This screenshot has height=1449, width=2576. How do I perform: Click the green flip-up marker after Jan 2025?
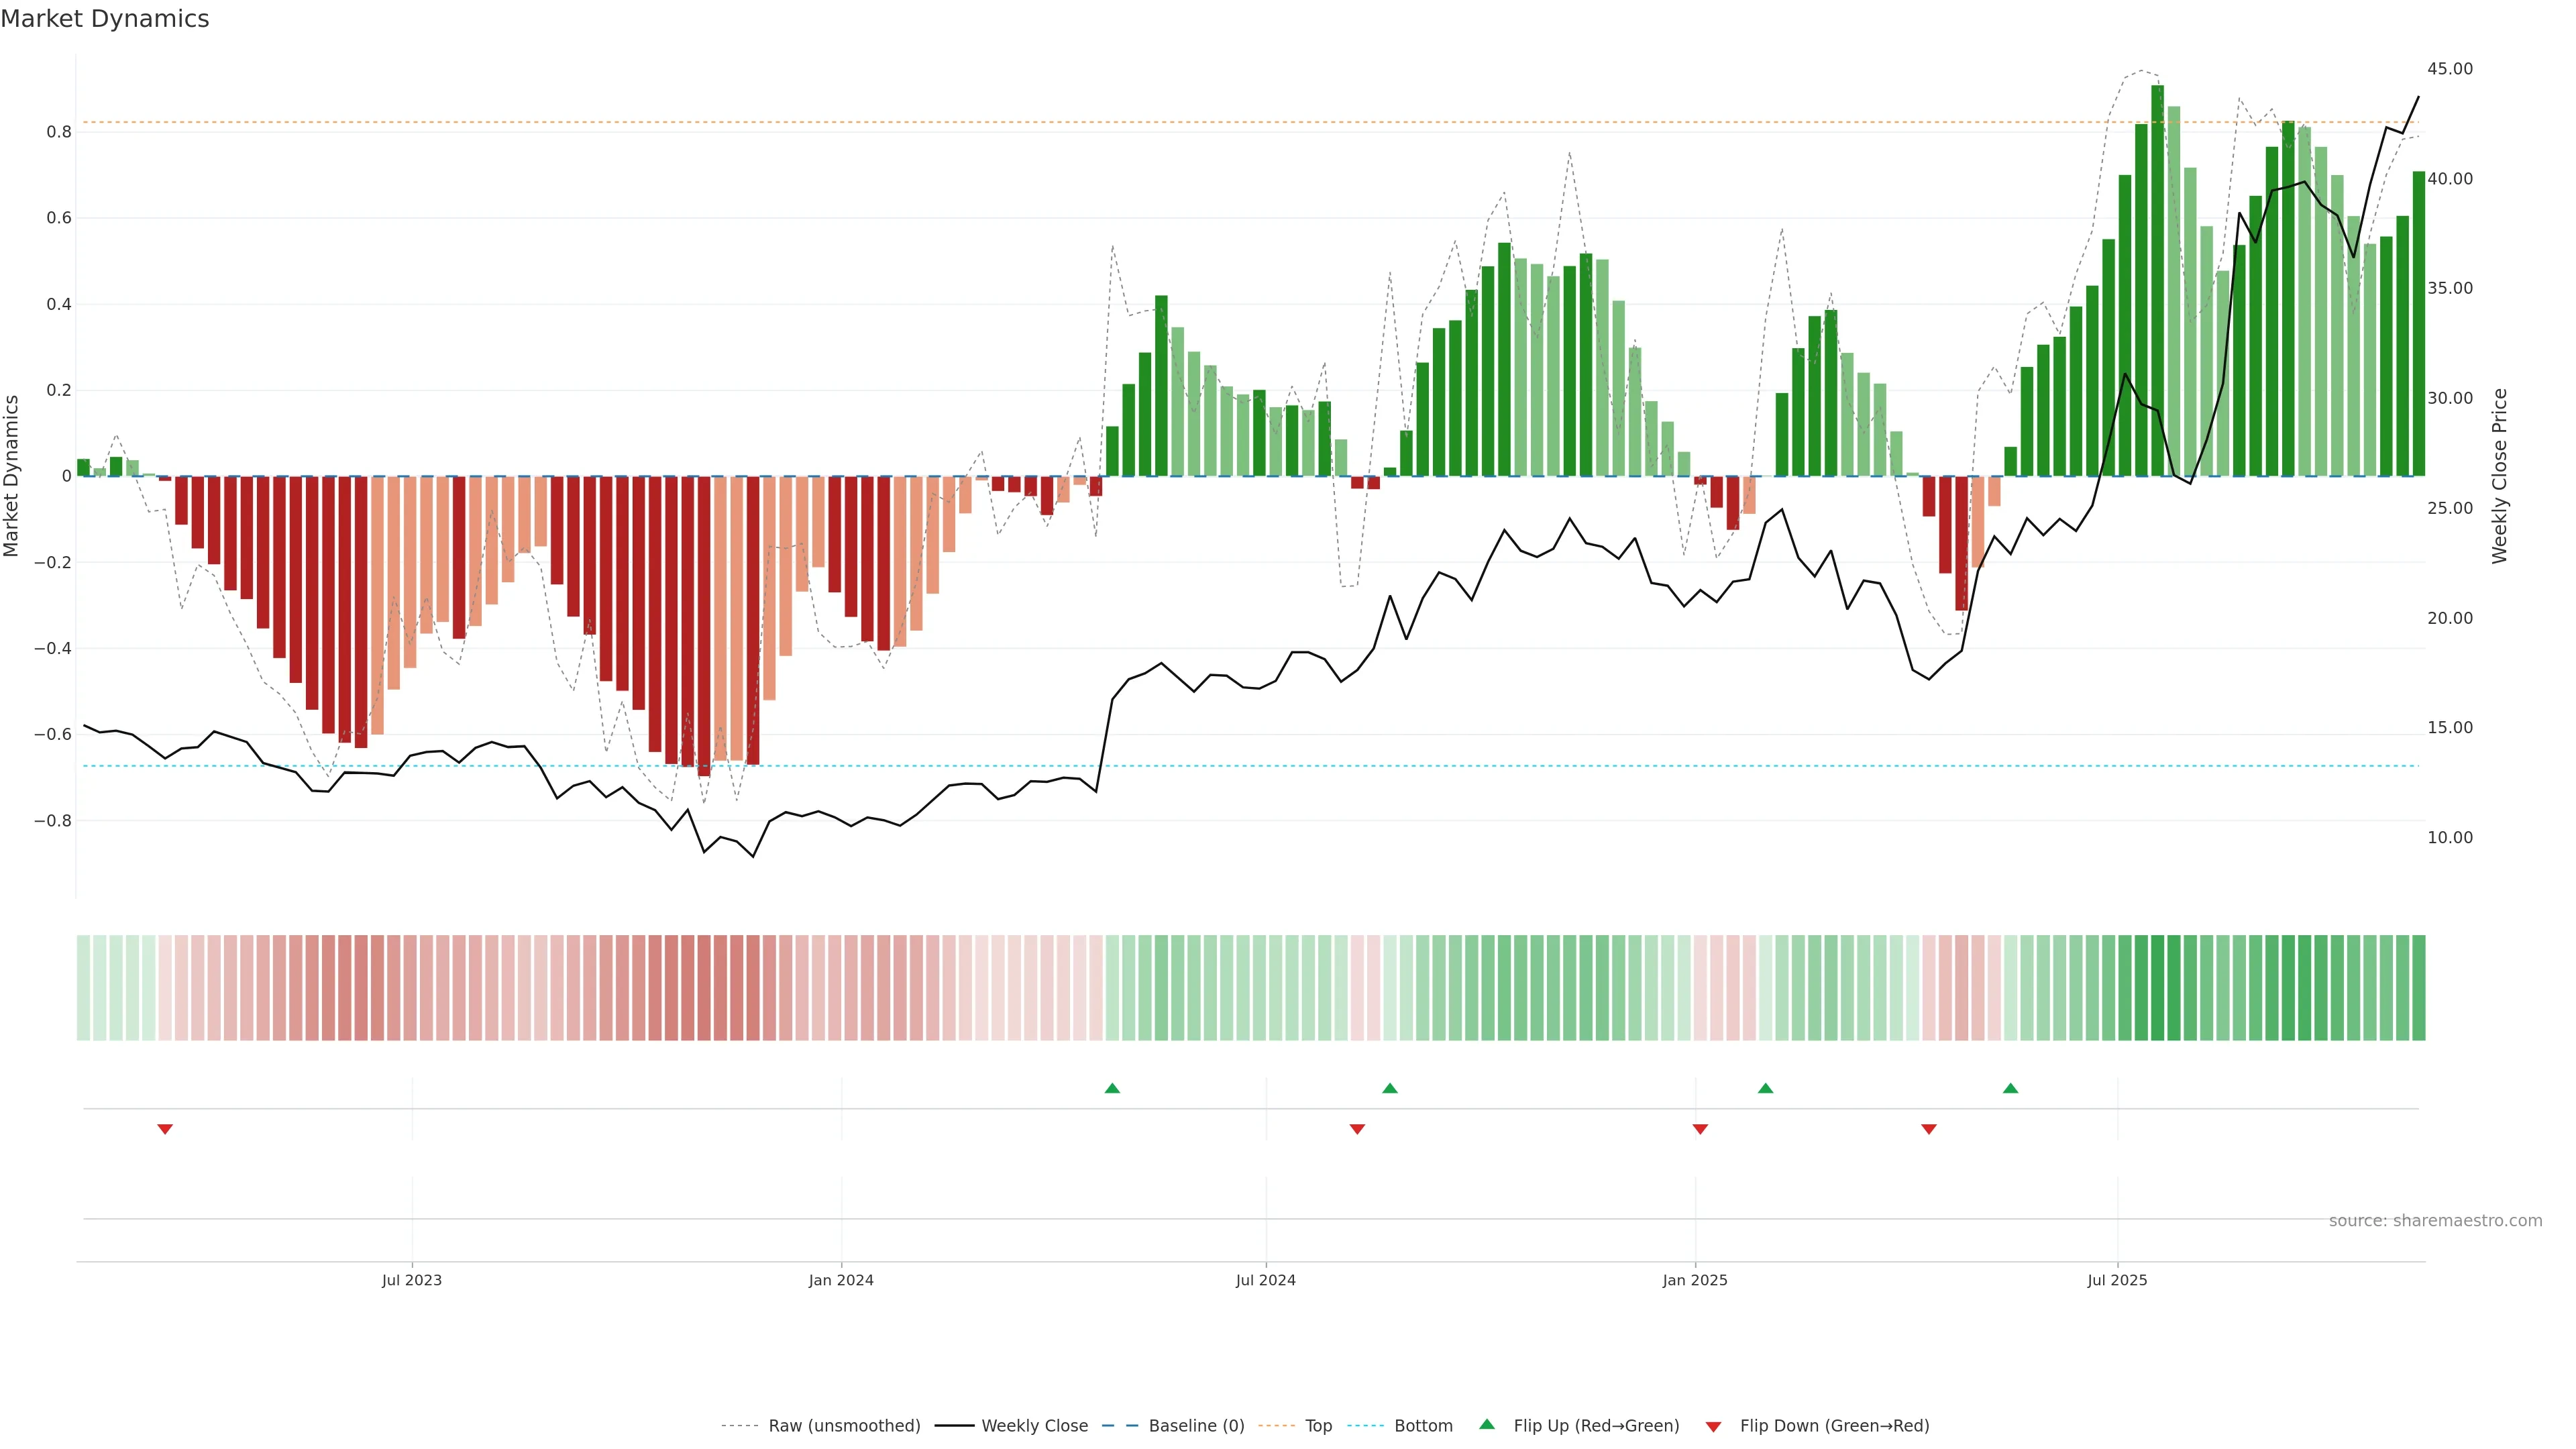[1766, 1088]
